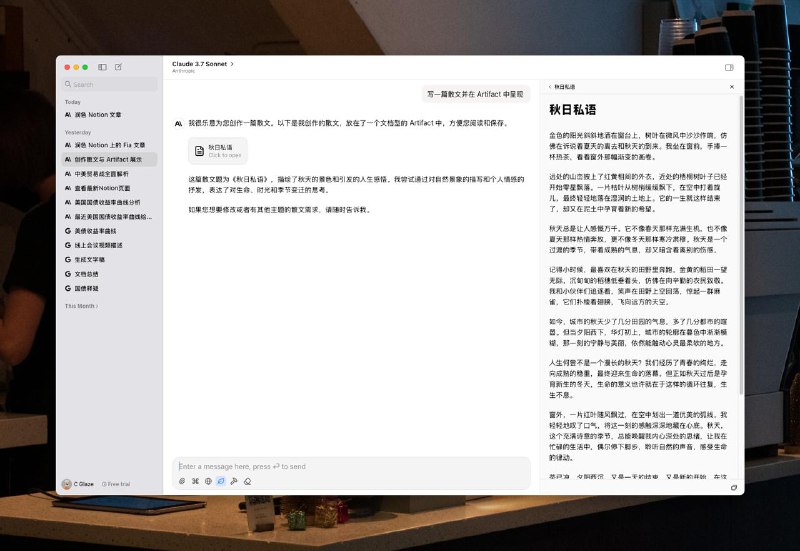
Task: Click the command shortcut icon below input
Action: coord(195,481)
